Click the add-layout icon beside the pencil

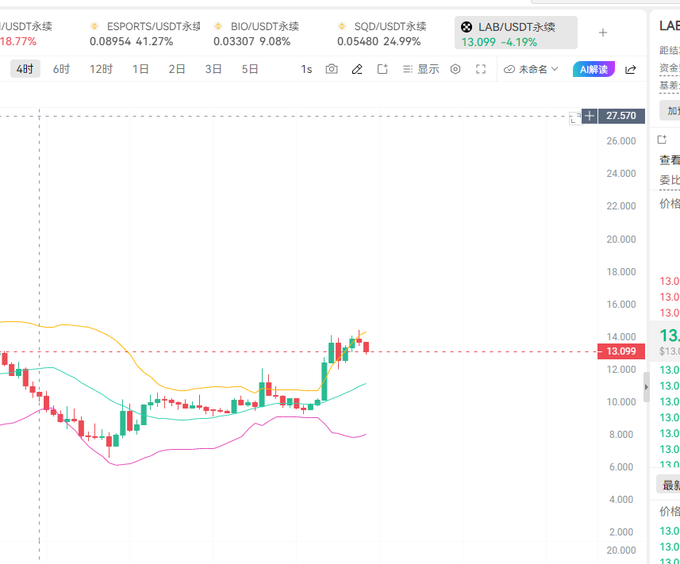[x=382, y=69]
